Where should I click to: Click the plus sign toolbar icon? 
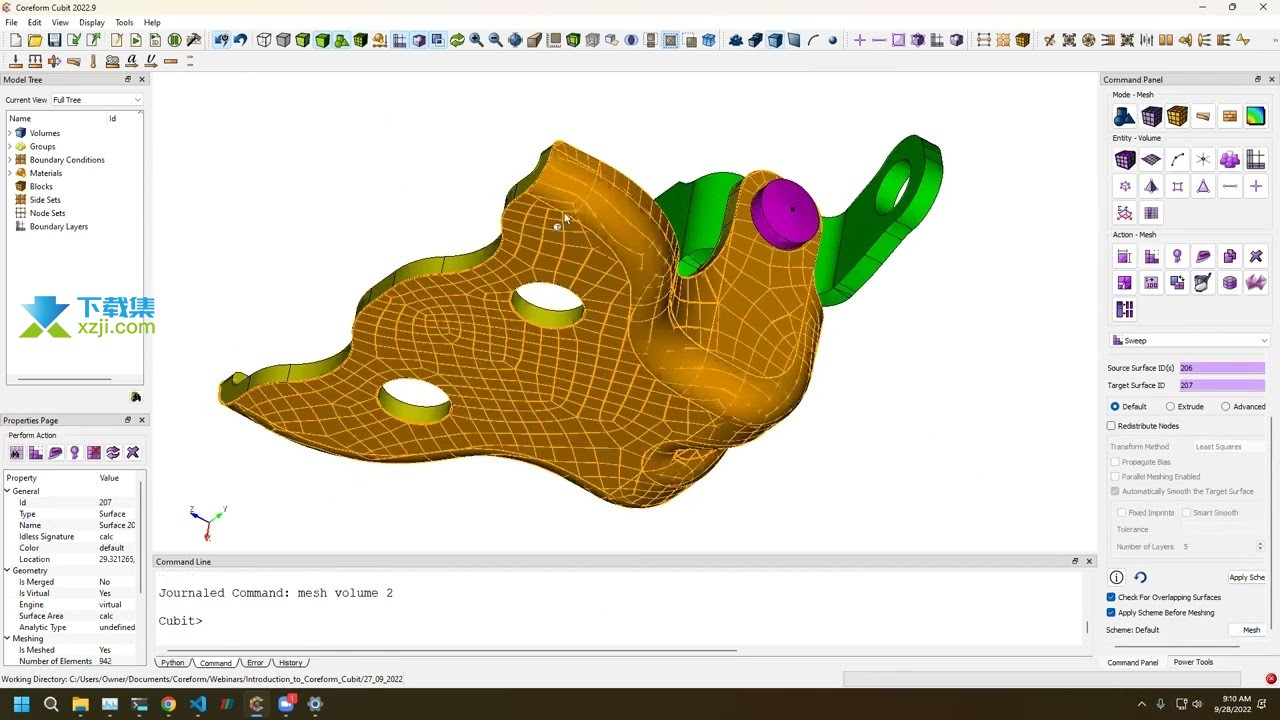tap(859, 40)
